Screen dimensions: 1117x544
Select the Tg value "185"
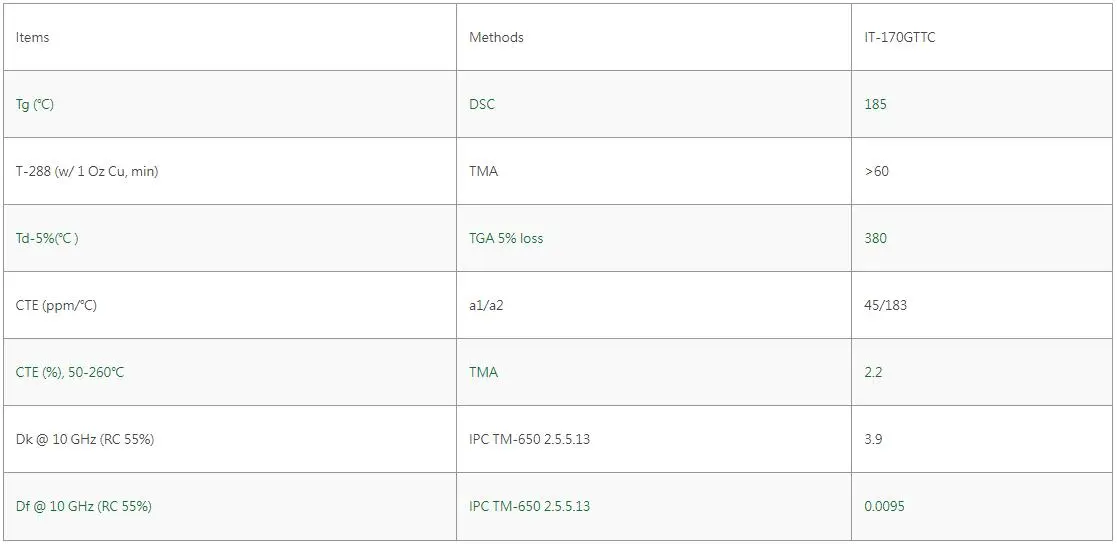point(875,104)
